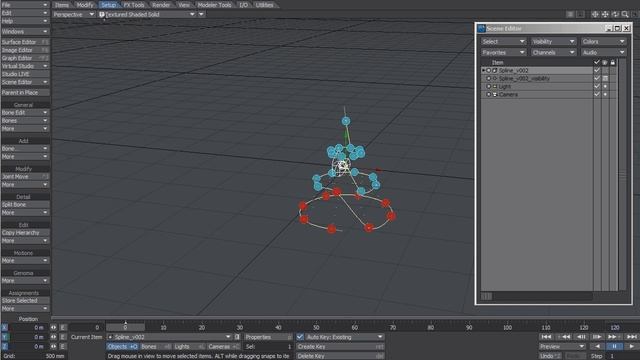Click the Camera item icon in Scene Editor
Image resolution: width=640 pixels, height=360 pixels.
click(495, 94)
